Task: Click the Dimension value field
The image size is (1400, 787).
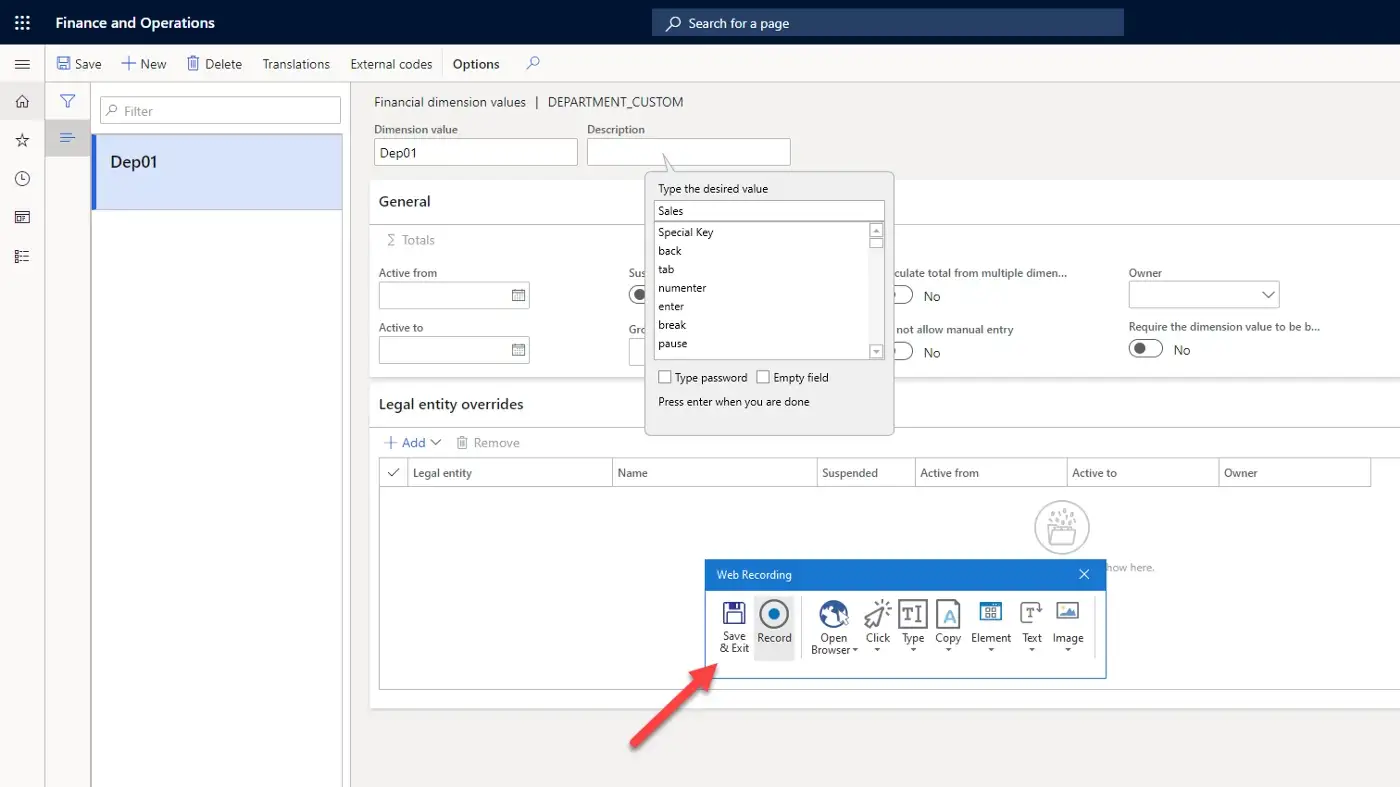Action: click(x=476, y=152)
